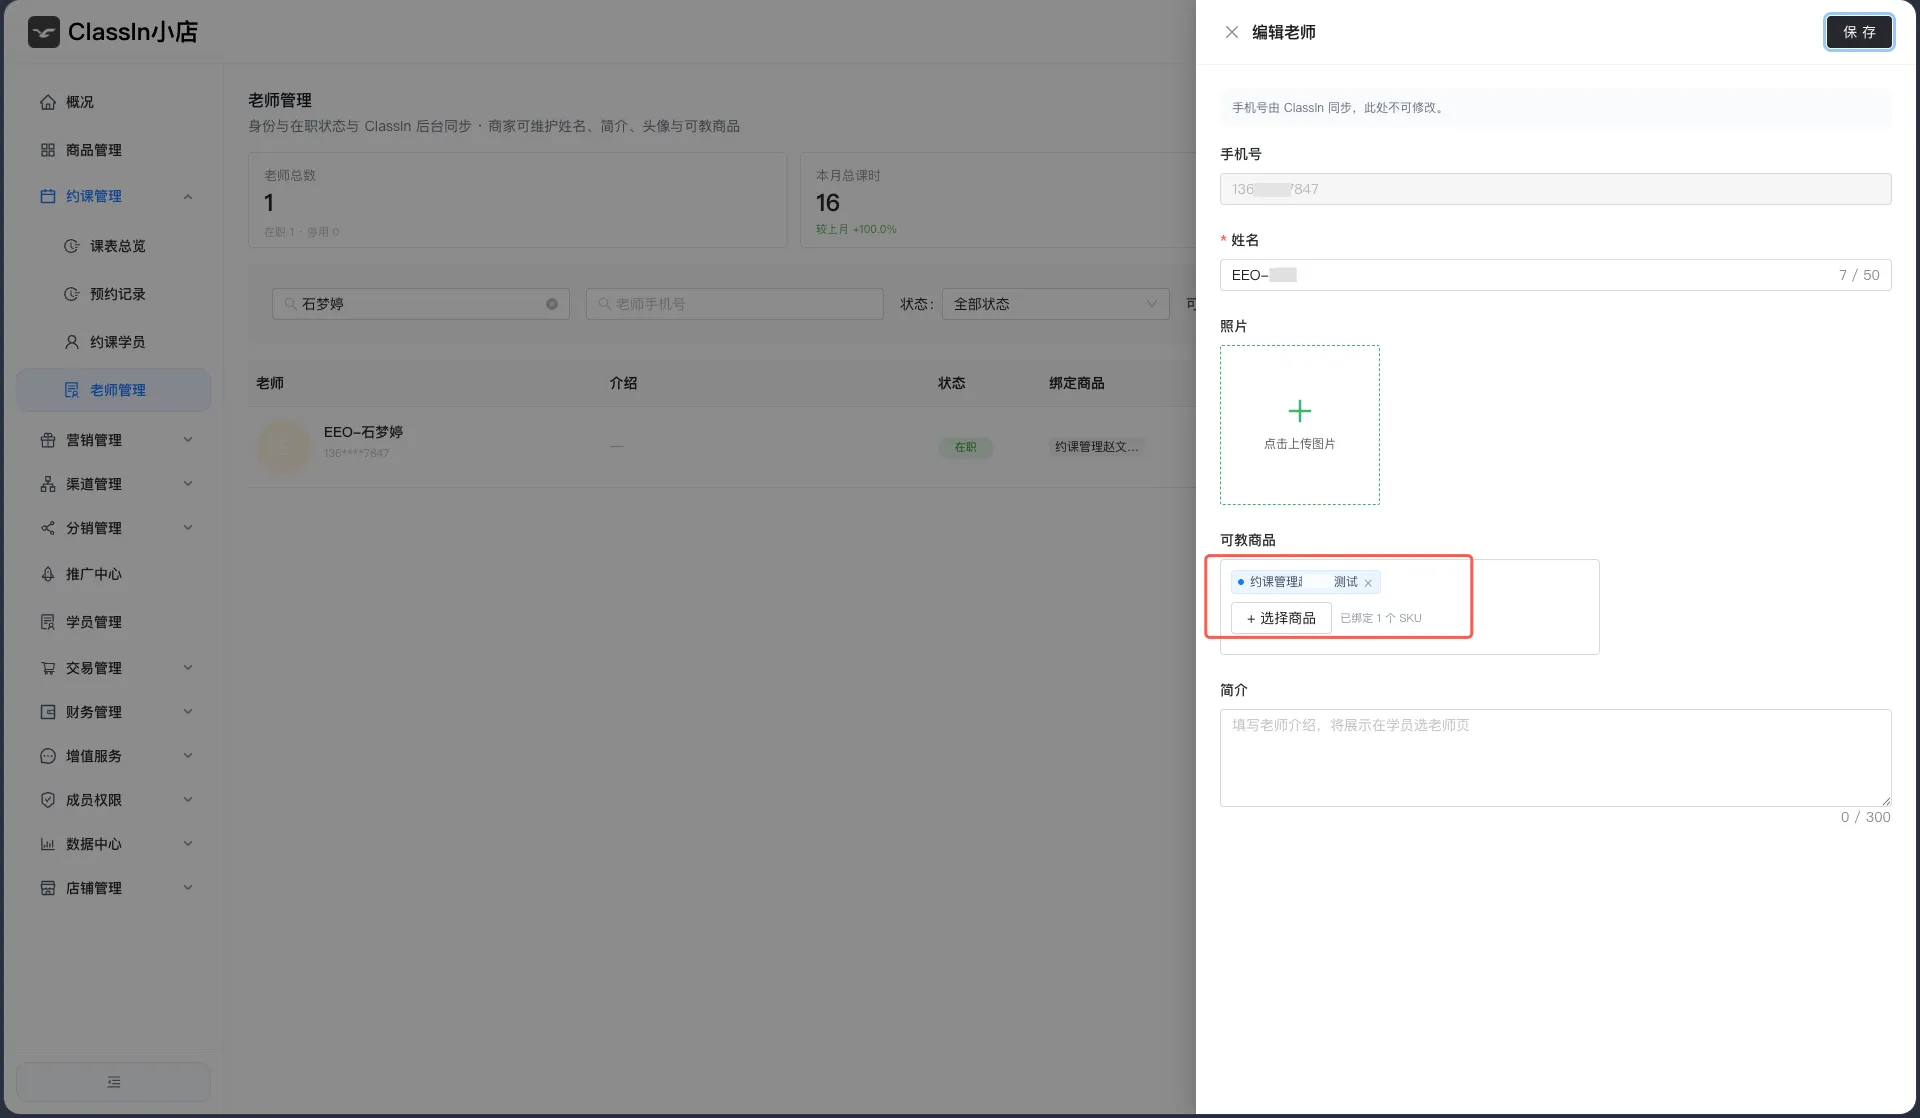Click the 数据中心 chart icon
Image resolution: width=1920 pixels, height=1118 pixels.
[x=48, y=844]
